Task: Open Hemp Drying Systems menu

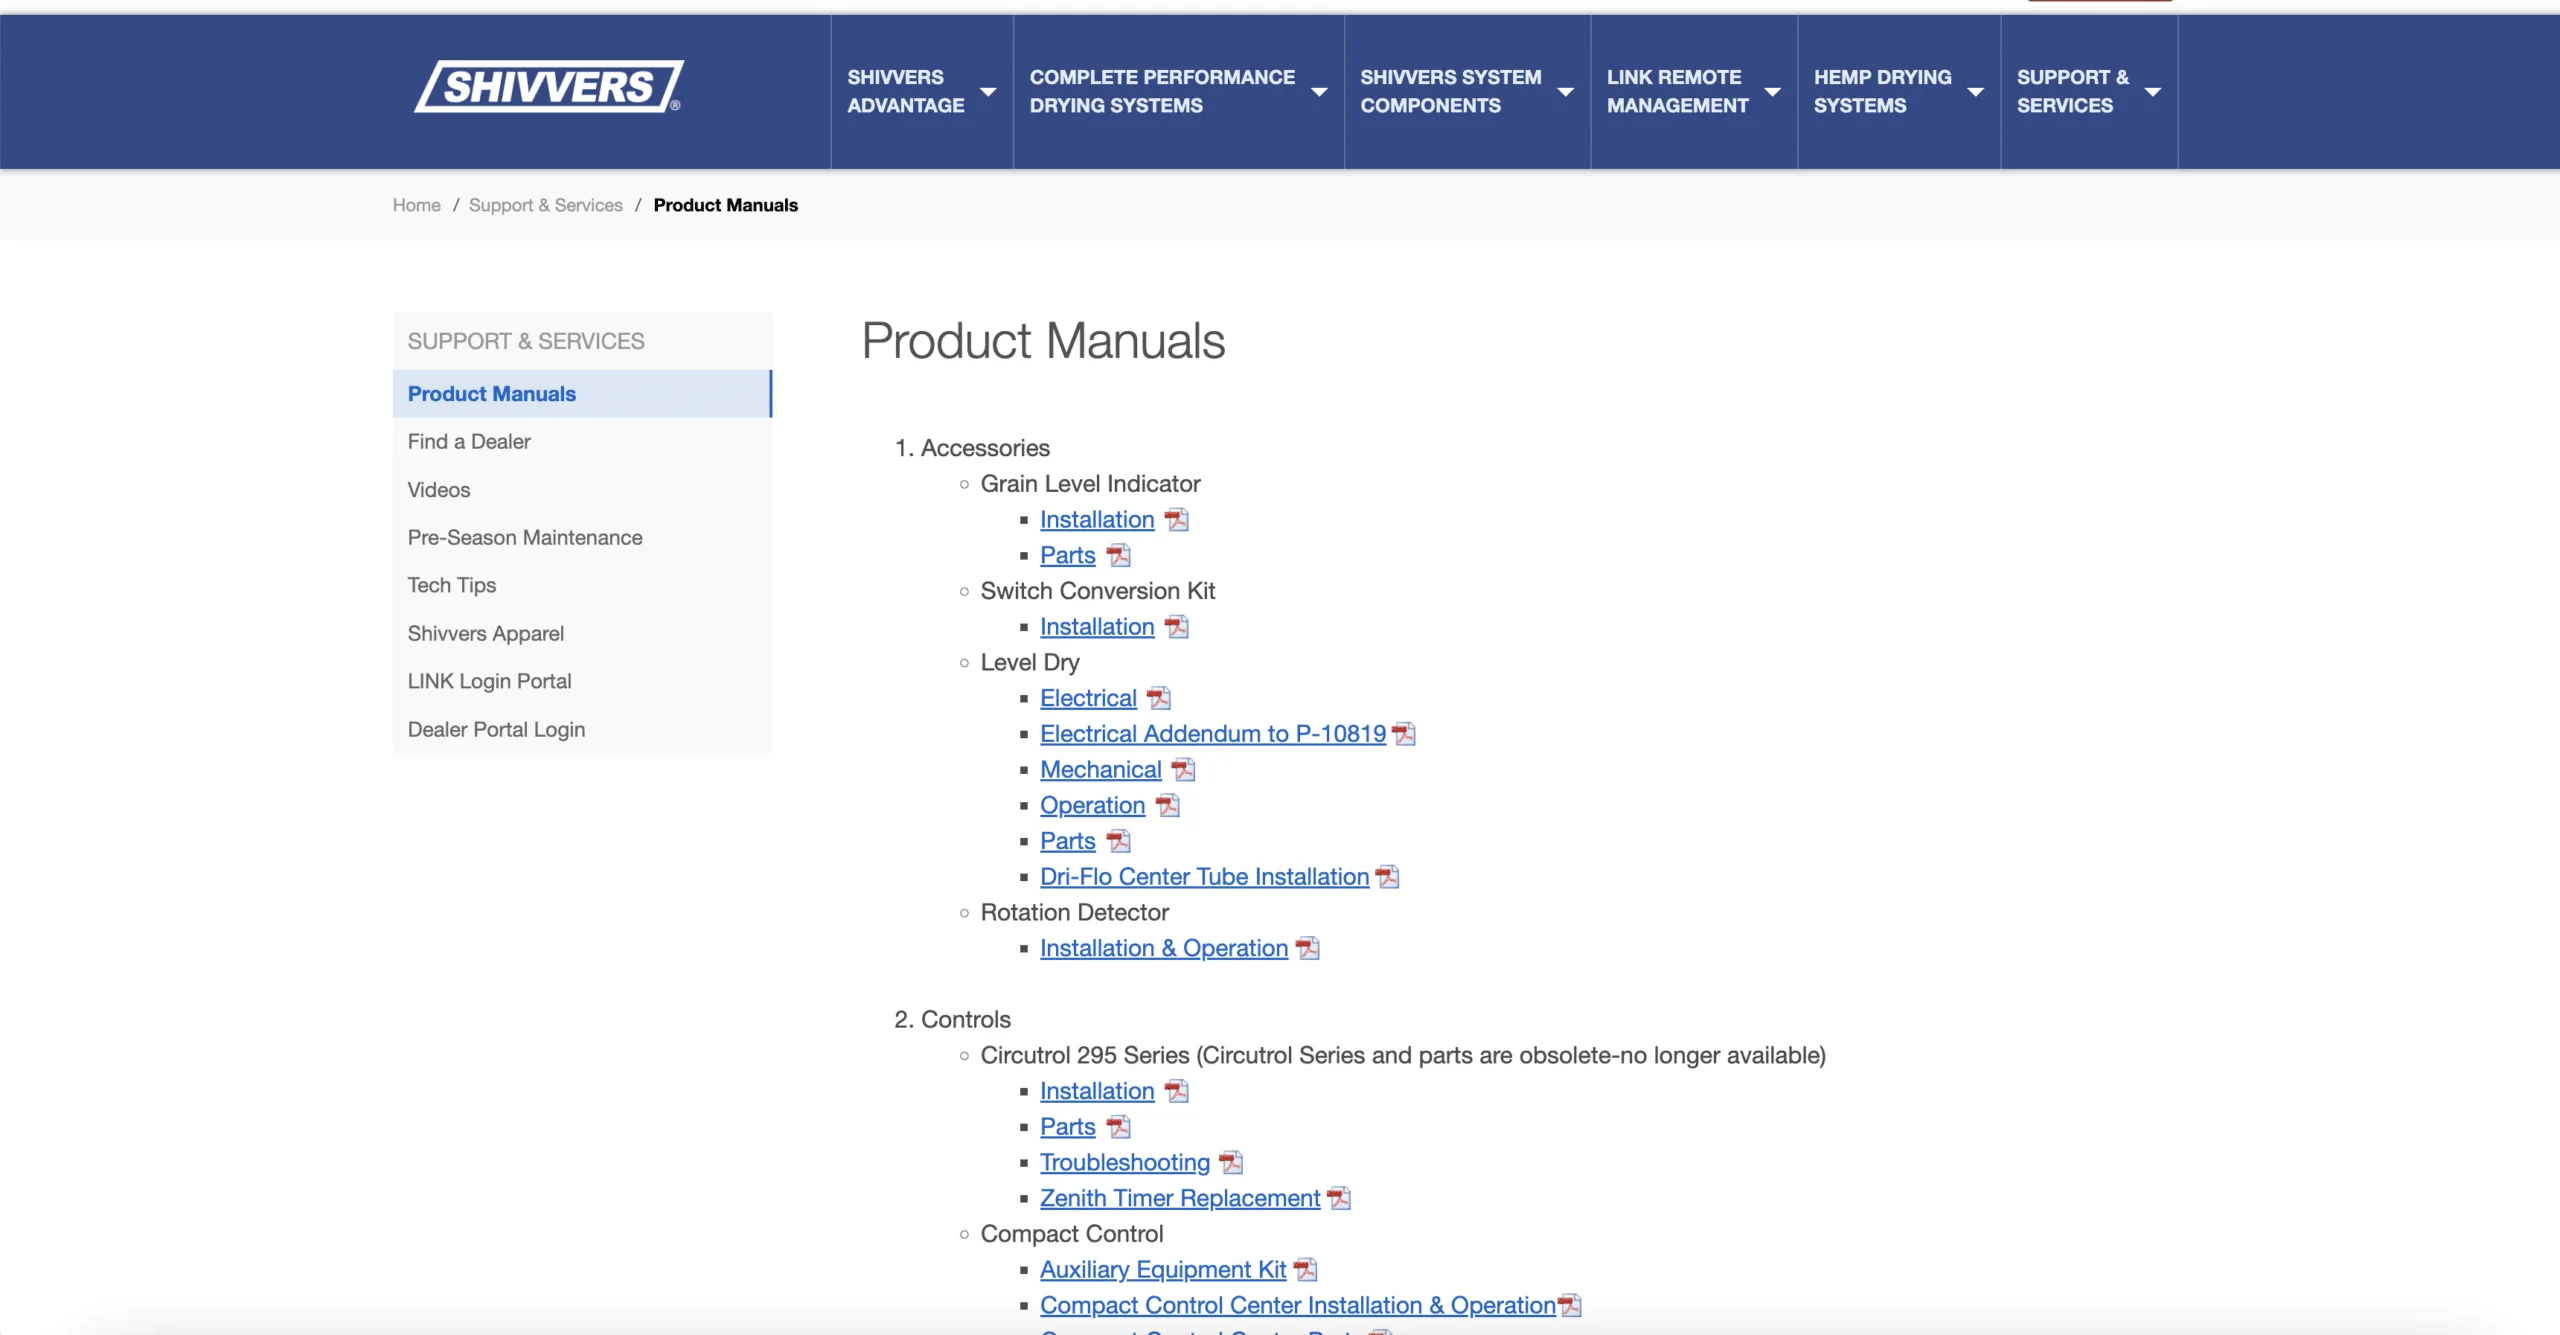Action: pyautogui.click(x=1883, y=91)
